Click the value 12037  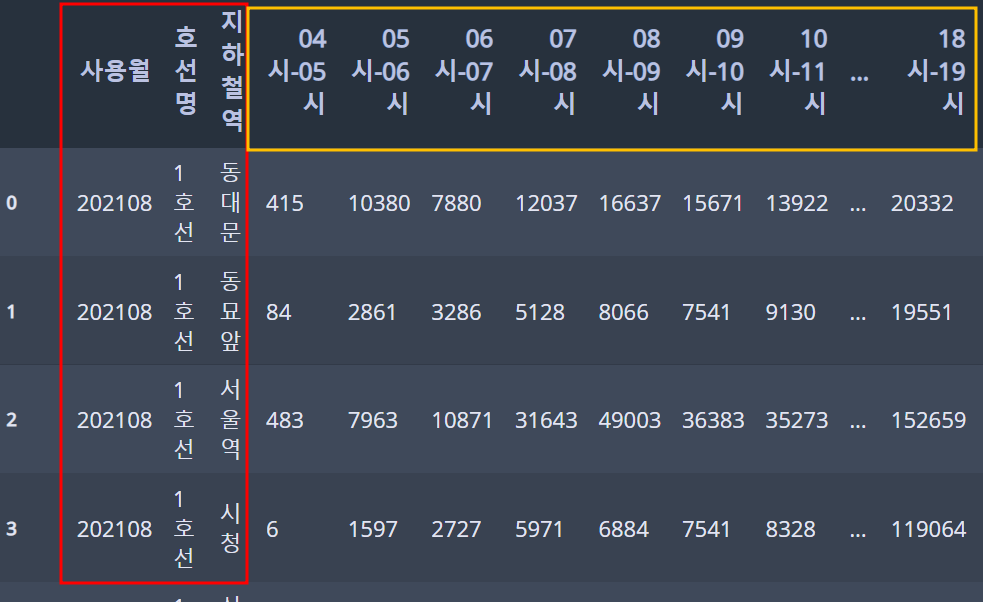pyautogui.click(x=546, y=203)
